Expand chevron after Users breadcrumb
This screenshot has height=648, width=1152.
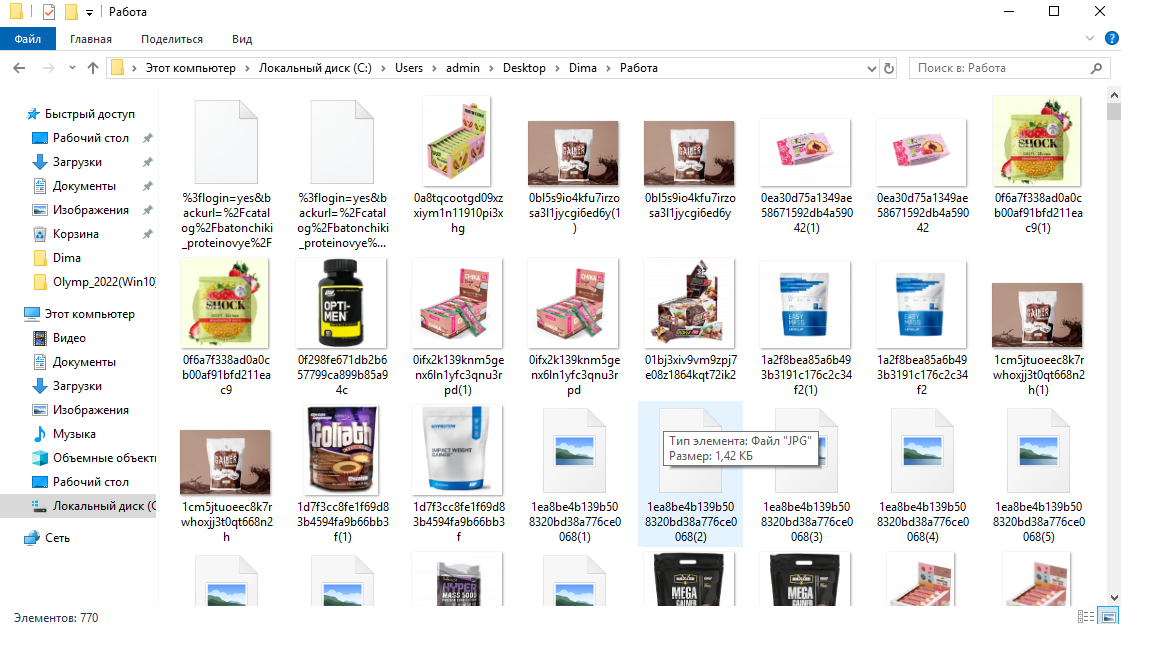(x=434, y=68)
